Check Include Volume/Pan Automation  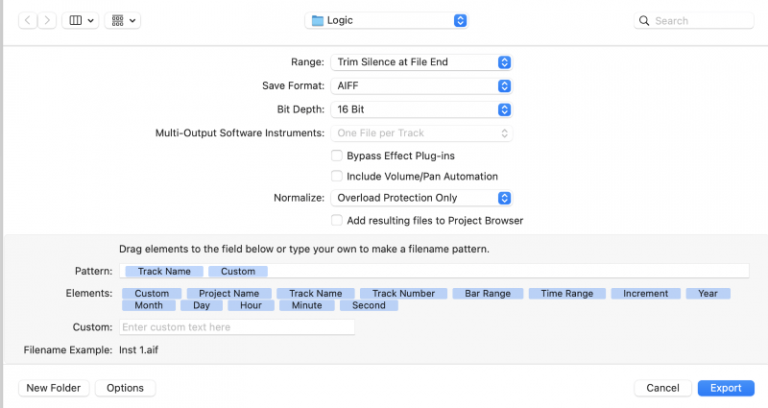point(337,176)
